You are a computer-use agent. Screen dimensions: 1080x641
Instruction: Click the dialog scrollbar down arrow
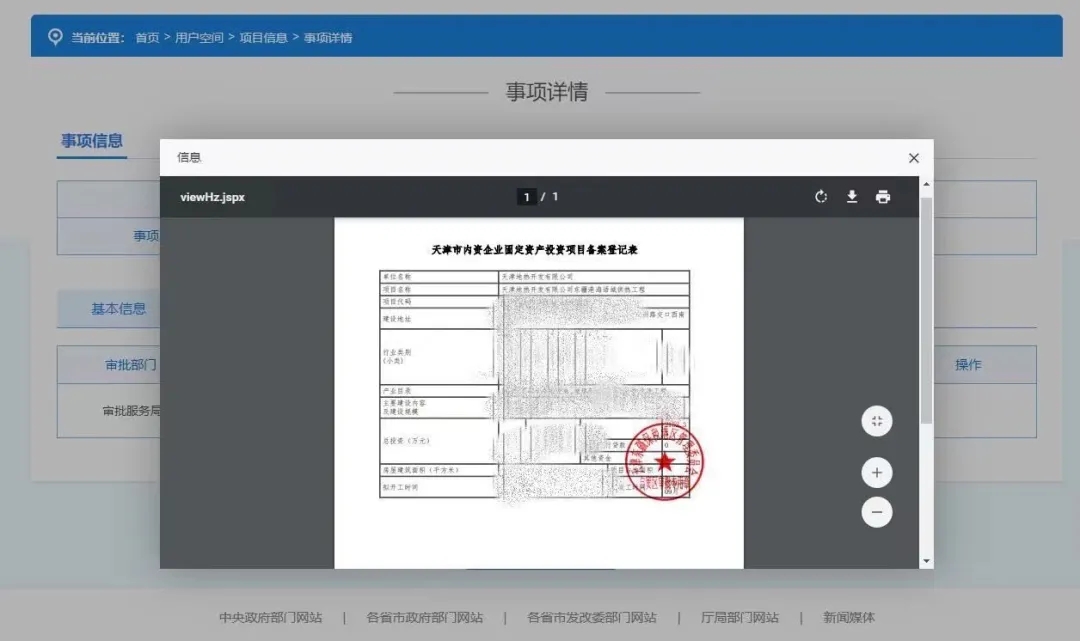click(x=926, y=561)
